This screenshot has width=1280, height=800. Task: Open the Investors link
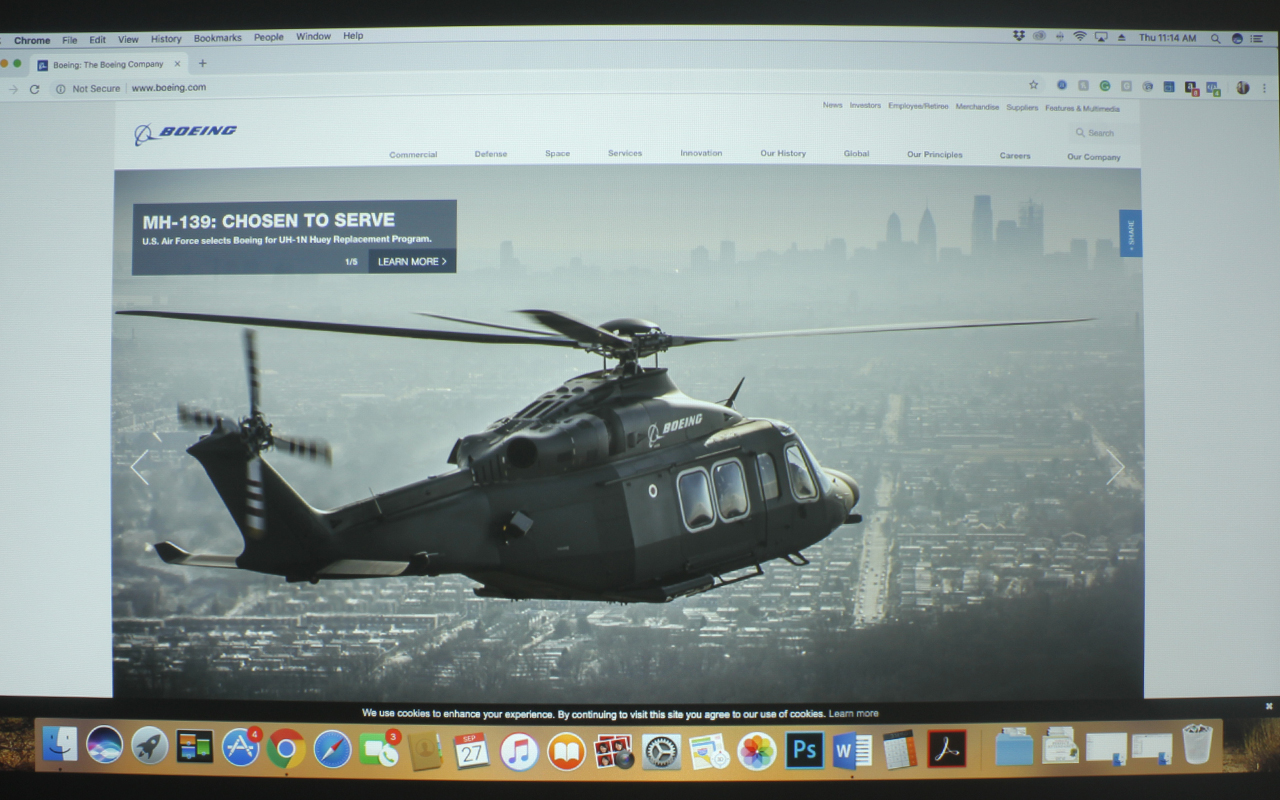click(x=865, y=105)
